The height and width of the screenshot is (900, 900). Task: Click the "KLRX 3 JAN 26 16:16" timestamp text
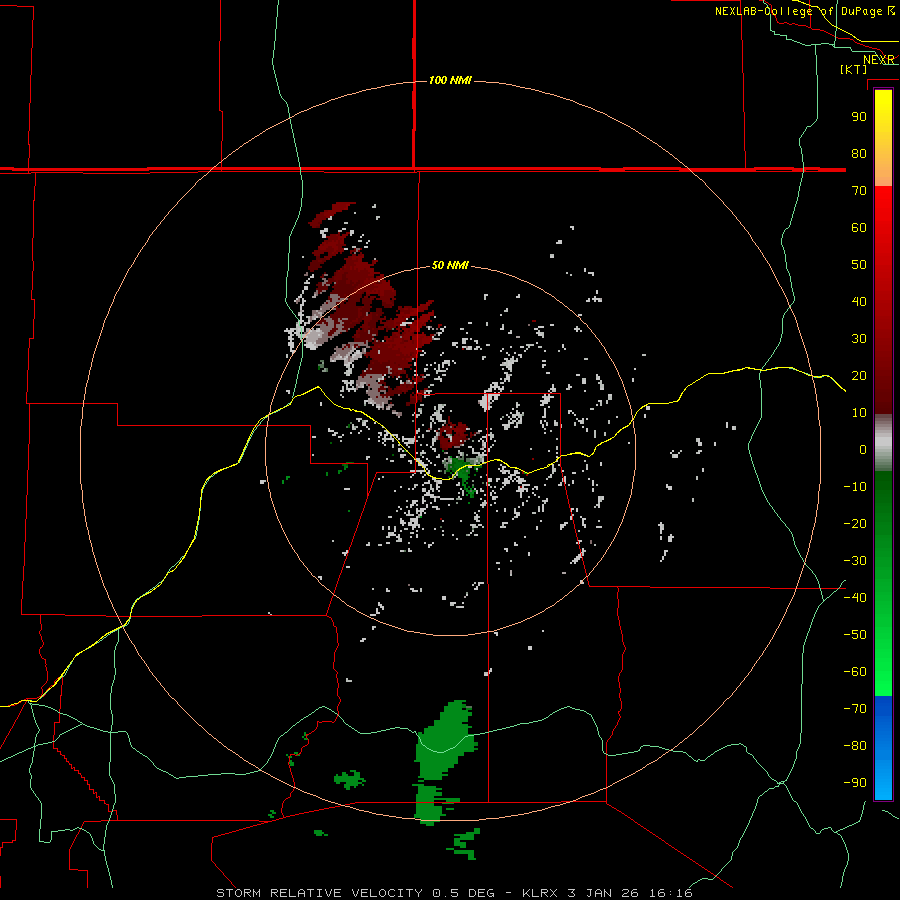click(607, 893)
